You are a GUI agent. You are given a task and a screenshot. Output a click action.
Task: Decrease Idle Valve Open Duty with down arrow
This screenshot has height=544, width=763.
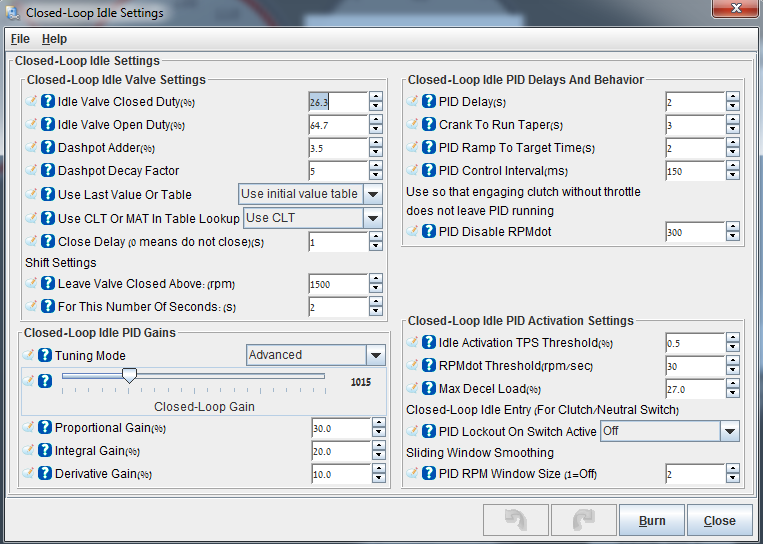tap(376, 130)
